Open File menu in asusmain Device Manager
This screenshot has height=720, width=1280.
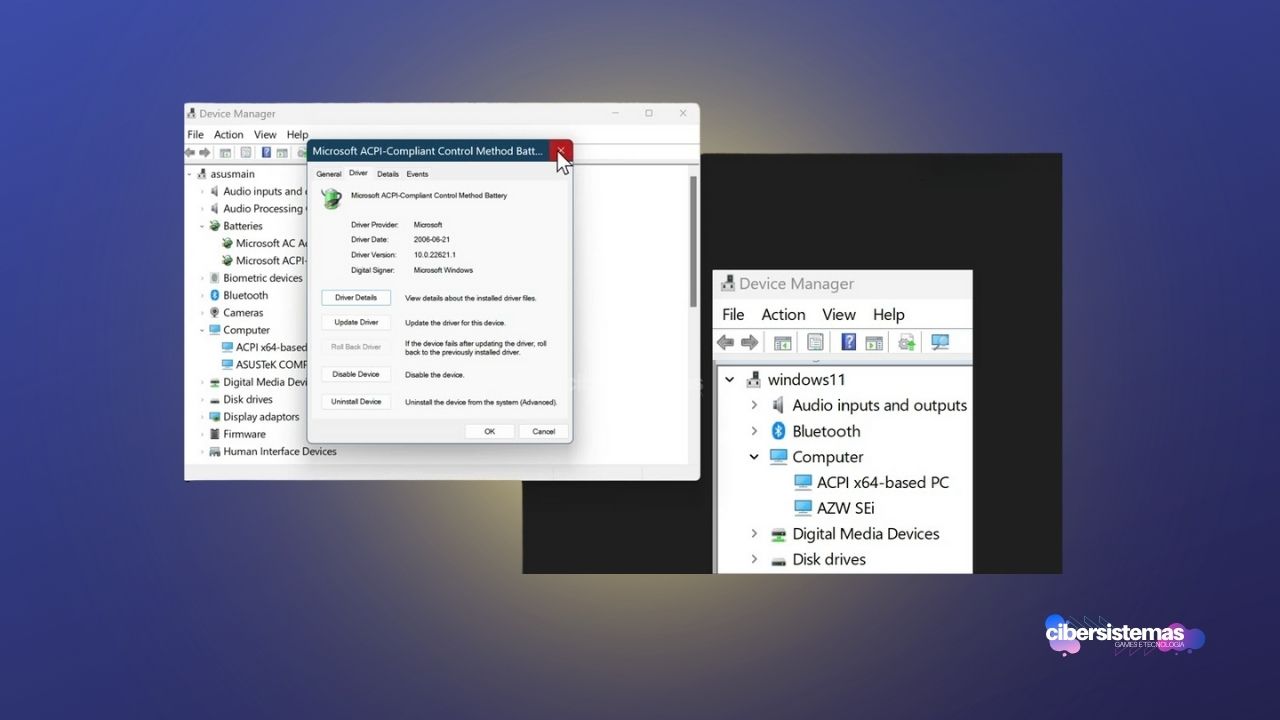point(196,135)
